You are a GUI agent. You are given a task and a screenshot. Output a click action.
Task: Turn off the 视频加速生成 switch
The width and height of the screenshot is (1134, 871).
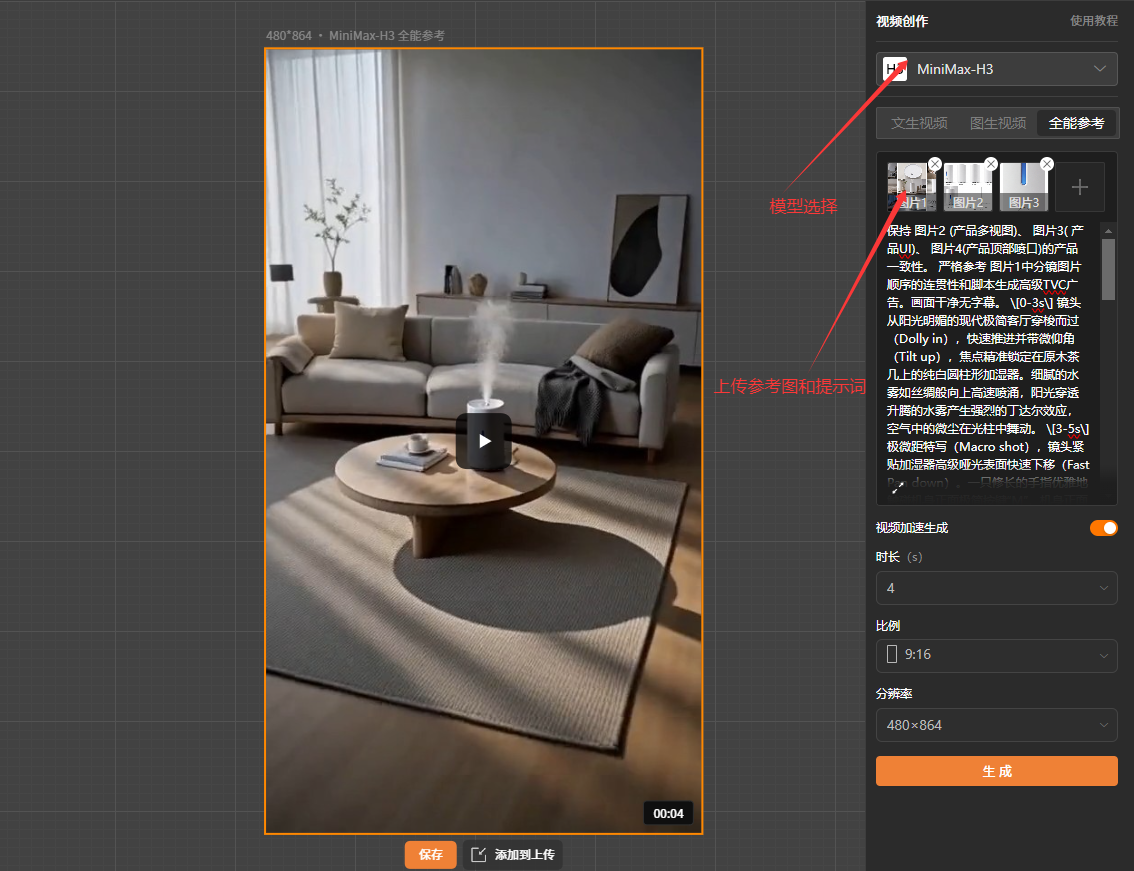pos(1104,528)
